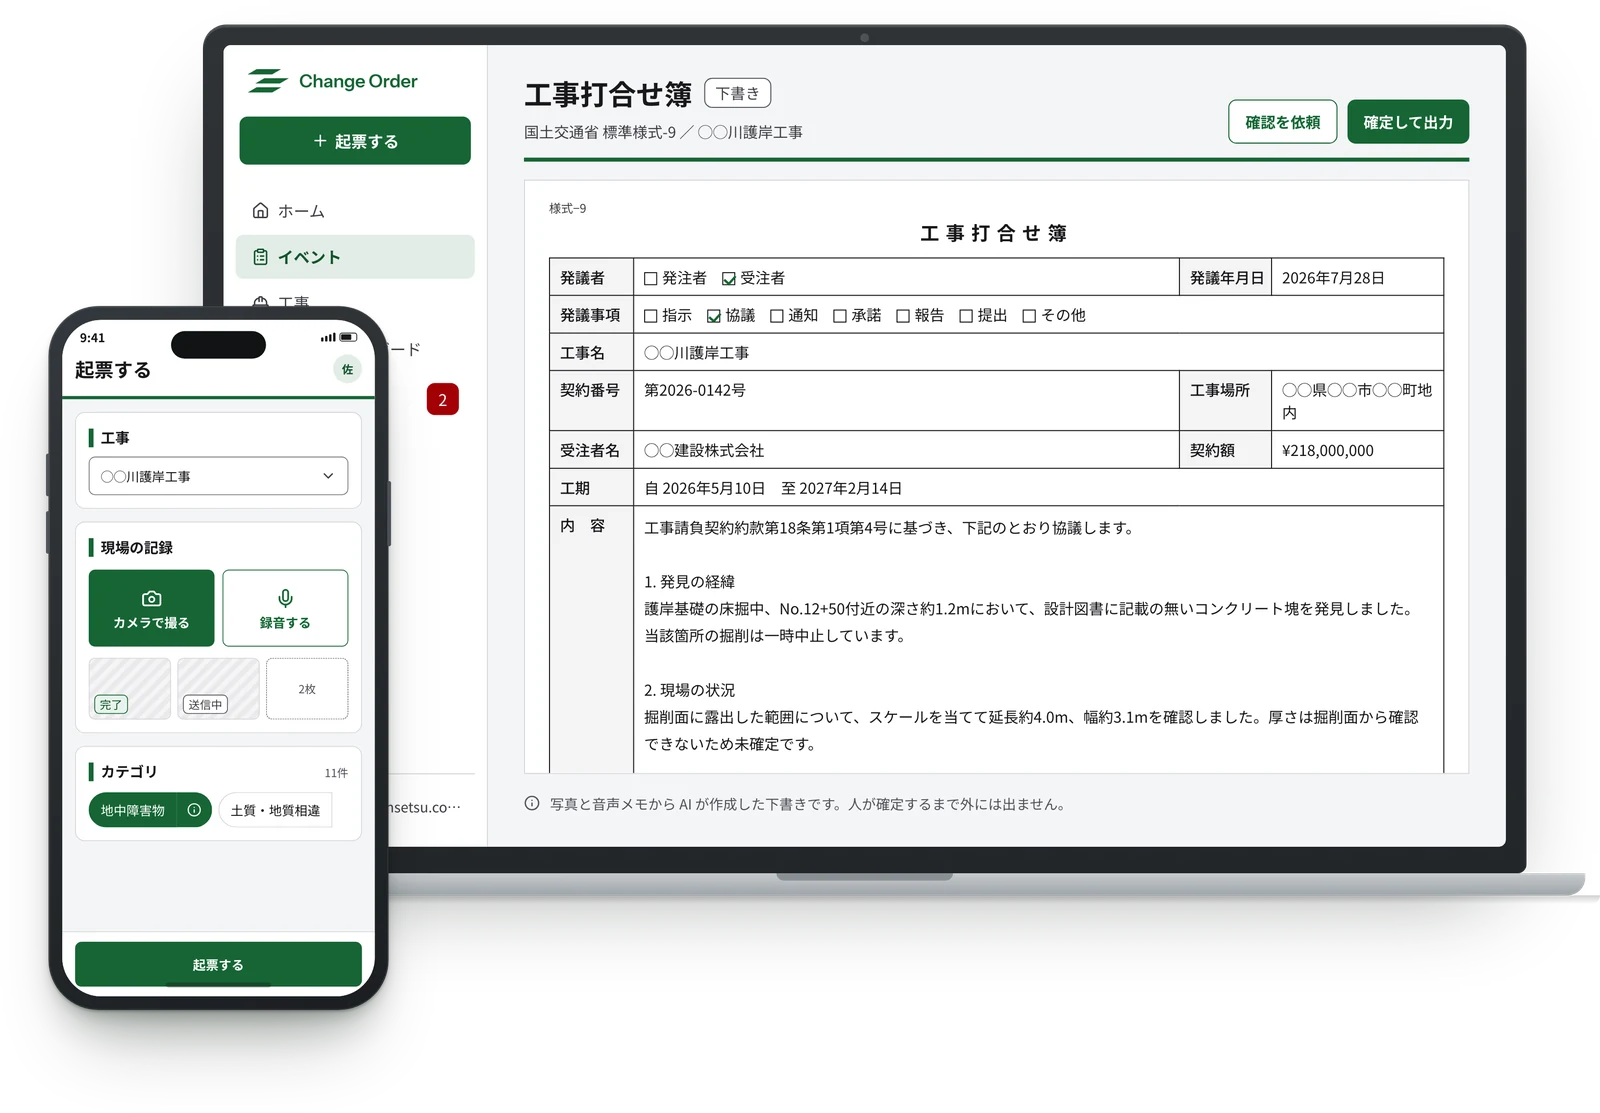Click 確定して出力 button

pyautogui.click(x=1408, y=122)
